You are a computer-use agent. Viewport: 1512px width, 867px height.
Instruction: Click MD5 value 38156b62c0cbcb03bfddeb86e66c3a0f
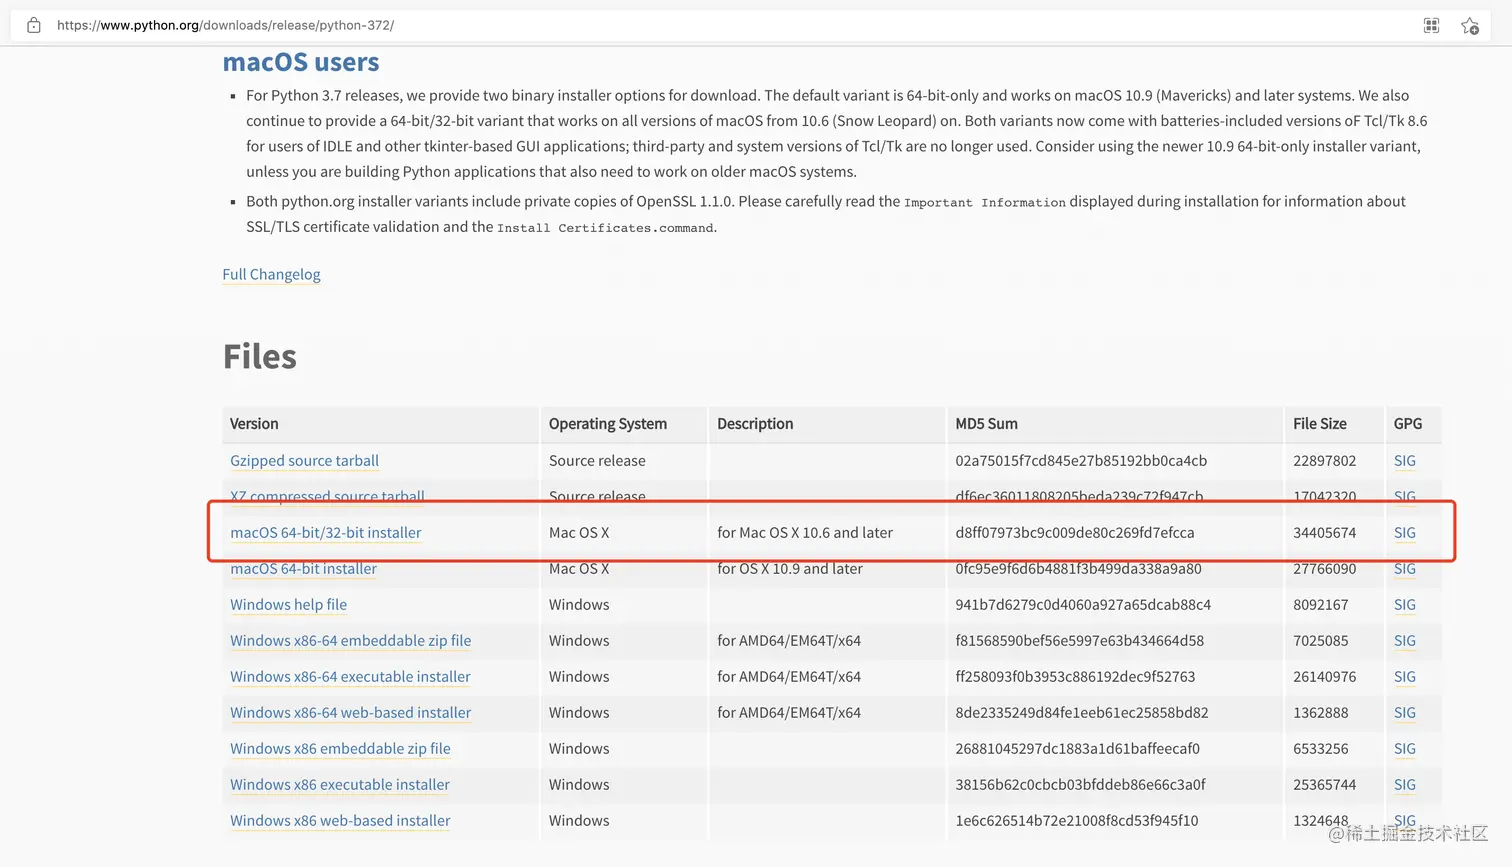1080,785
